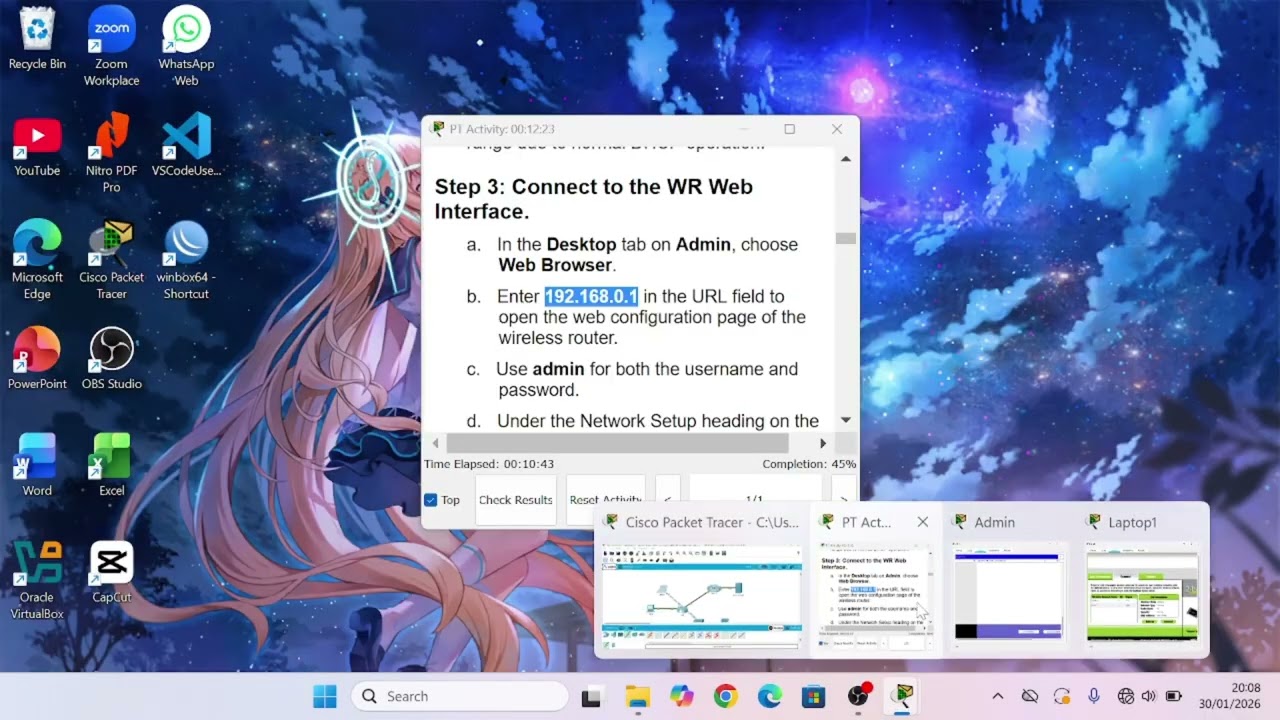Click the up arrow of the vertical scrollbar
The image size is (1280, 720).
[x=846, y=159]
